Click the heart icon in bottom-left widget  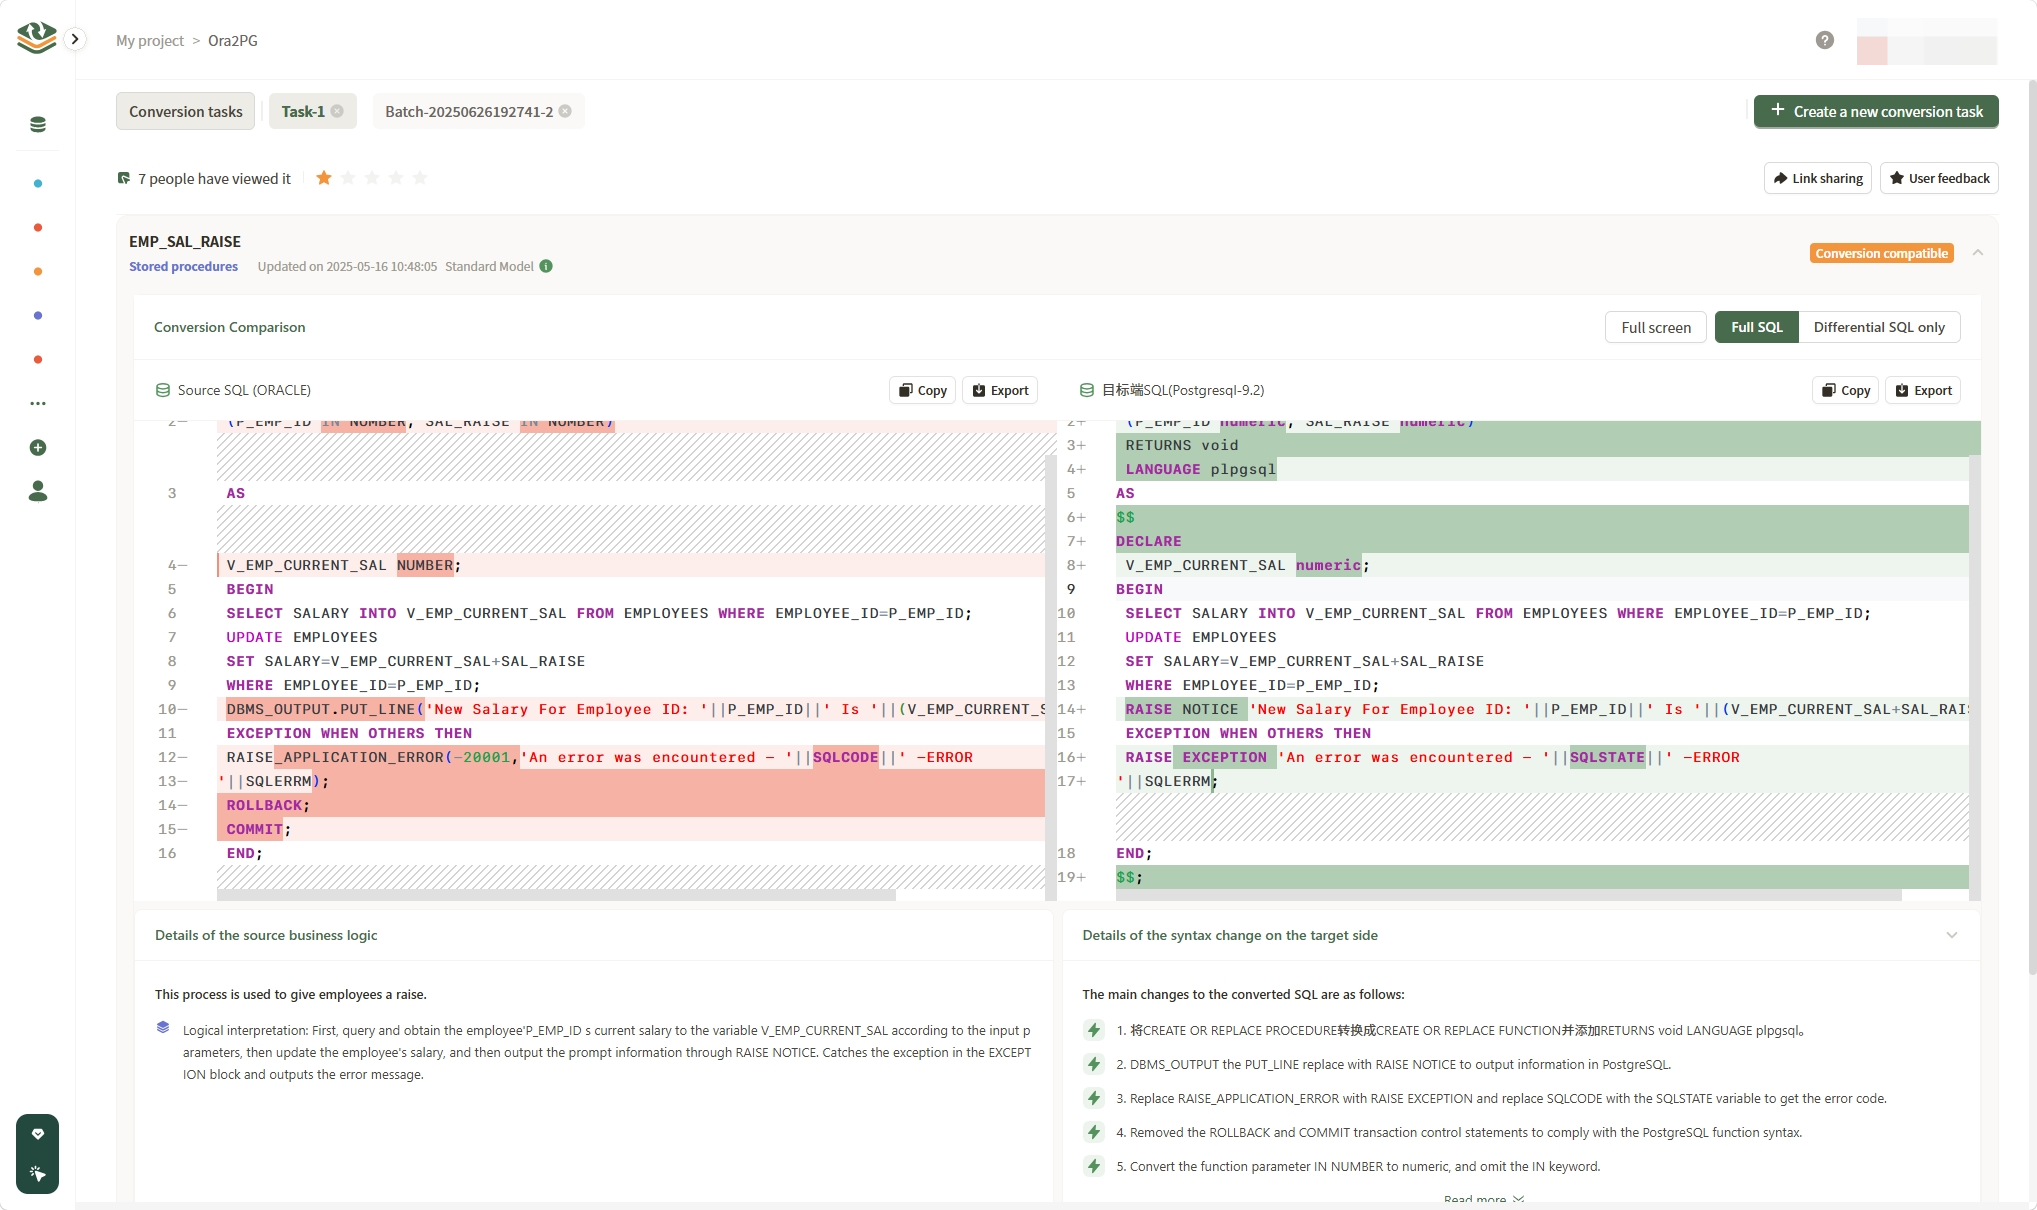point(38,1134)
